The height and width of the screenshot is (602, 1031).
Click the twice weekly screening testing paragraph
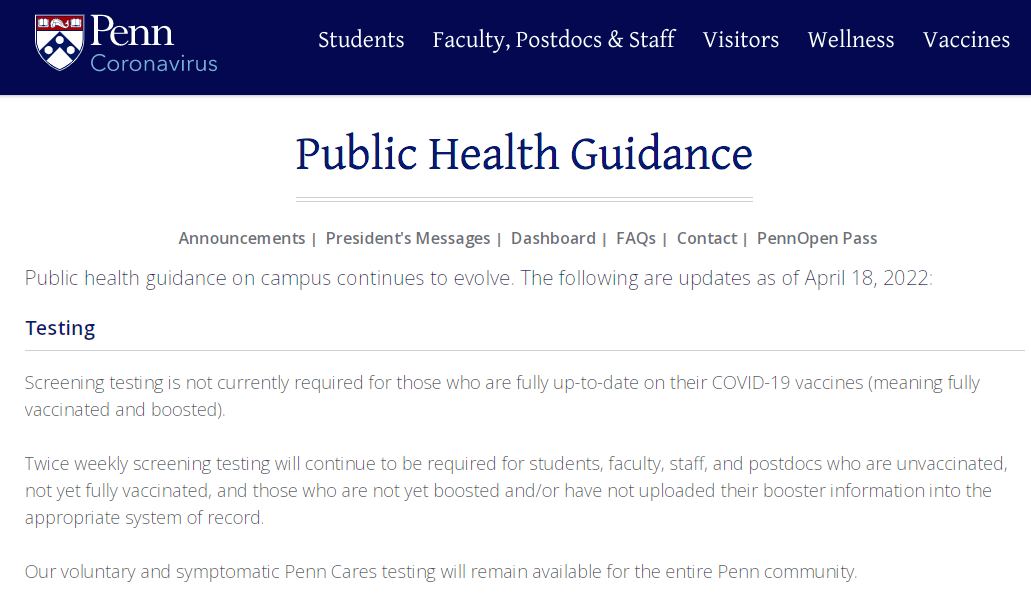pos(500,490)
